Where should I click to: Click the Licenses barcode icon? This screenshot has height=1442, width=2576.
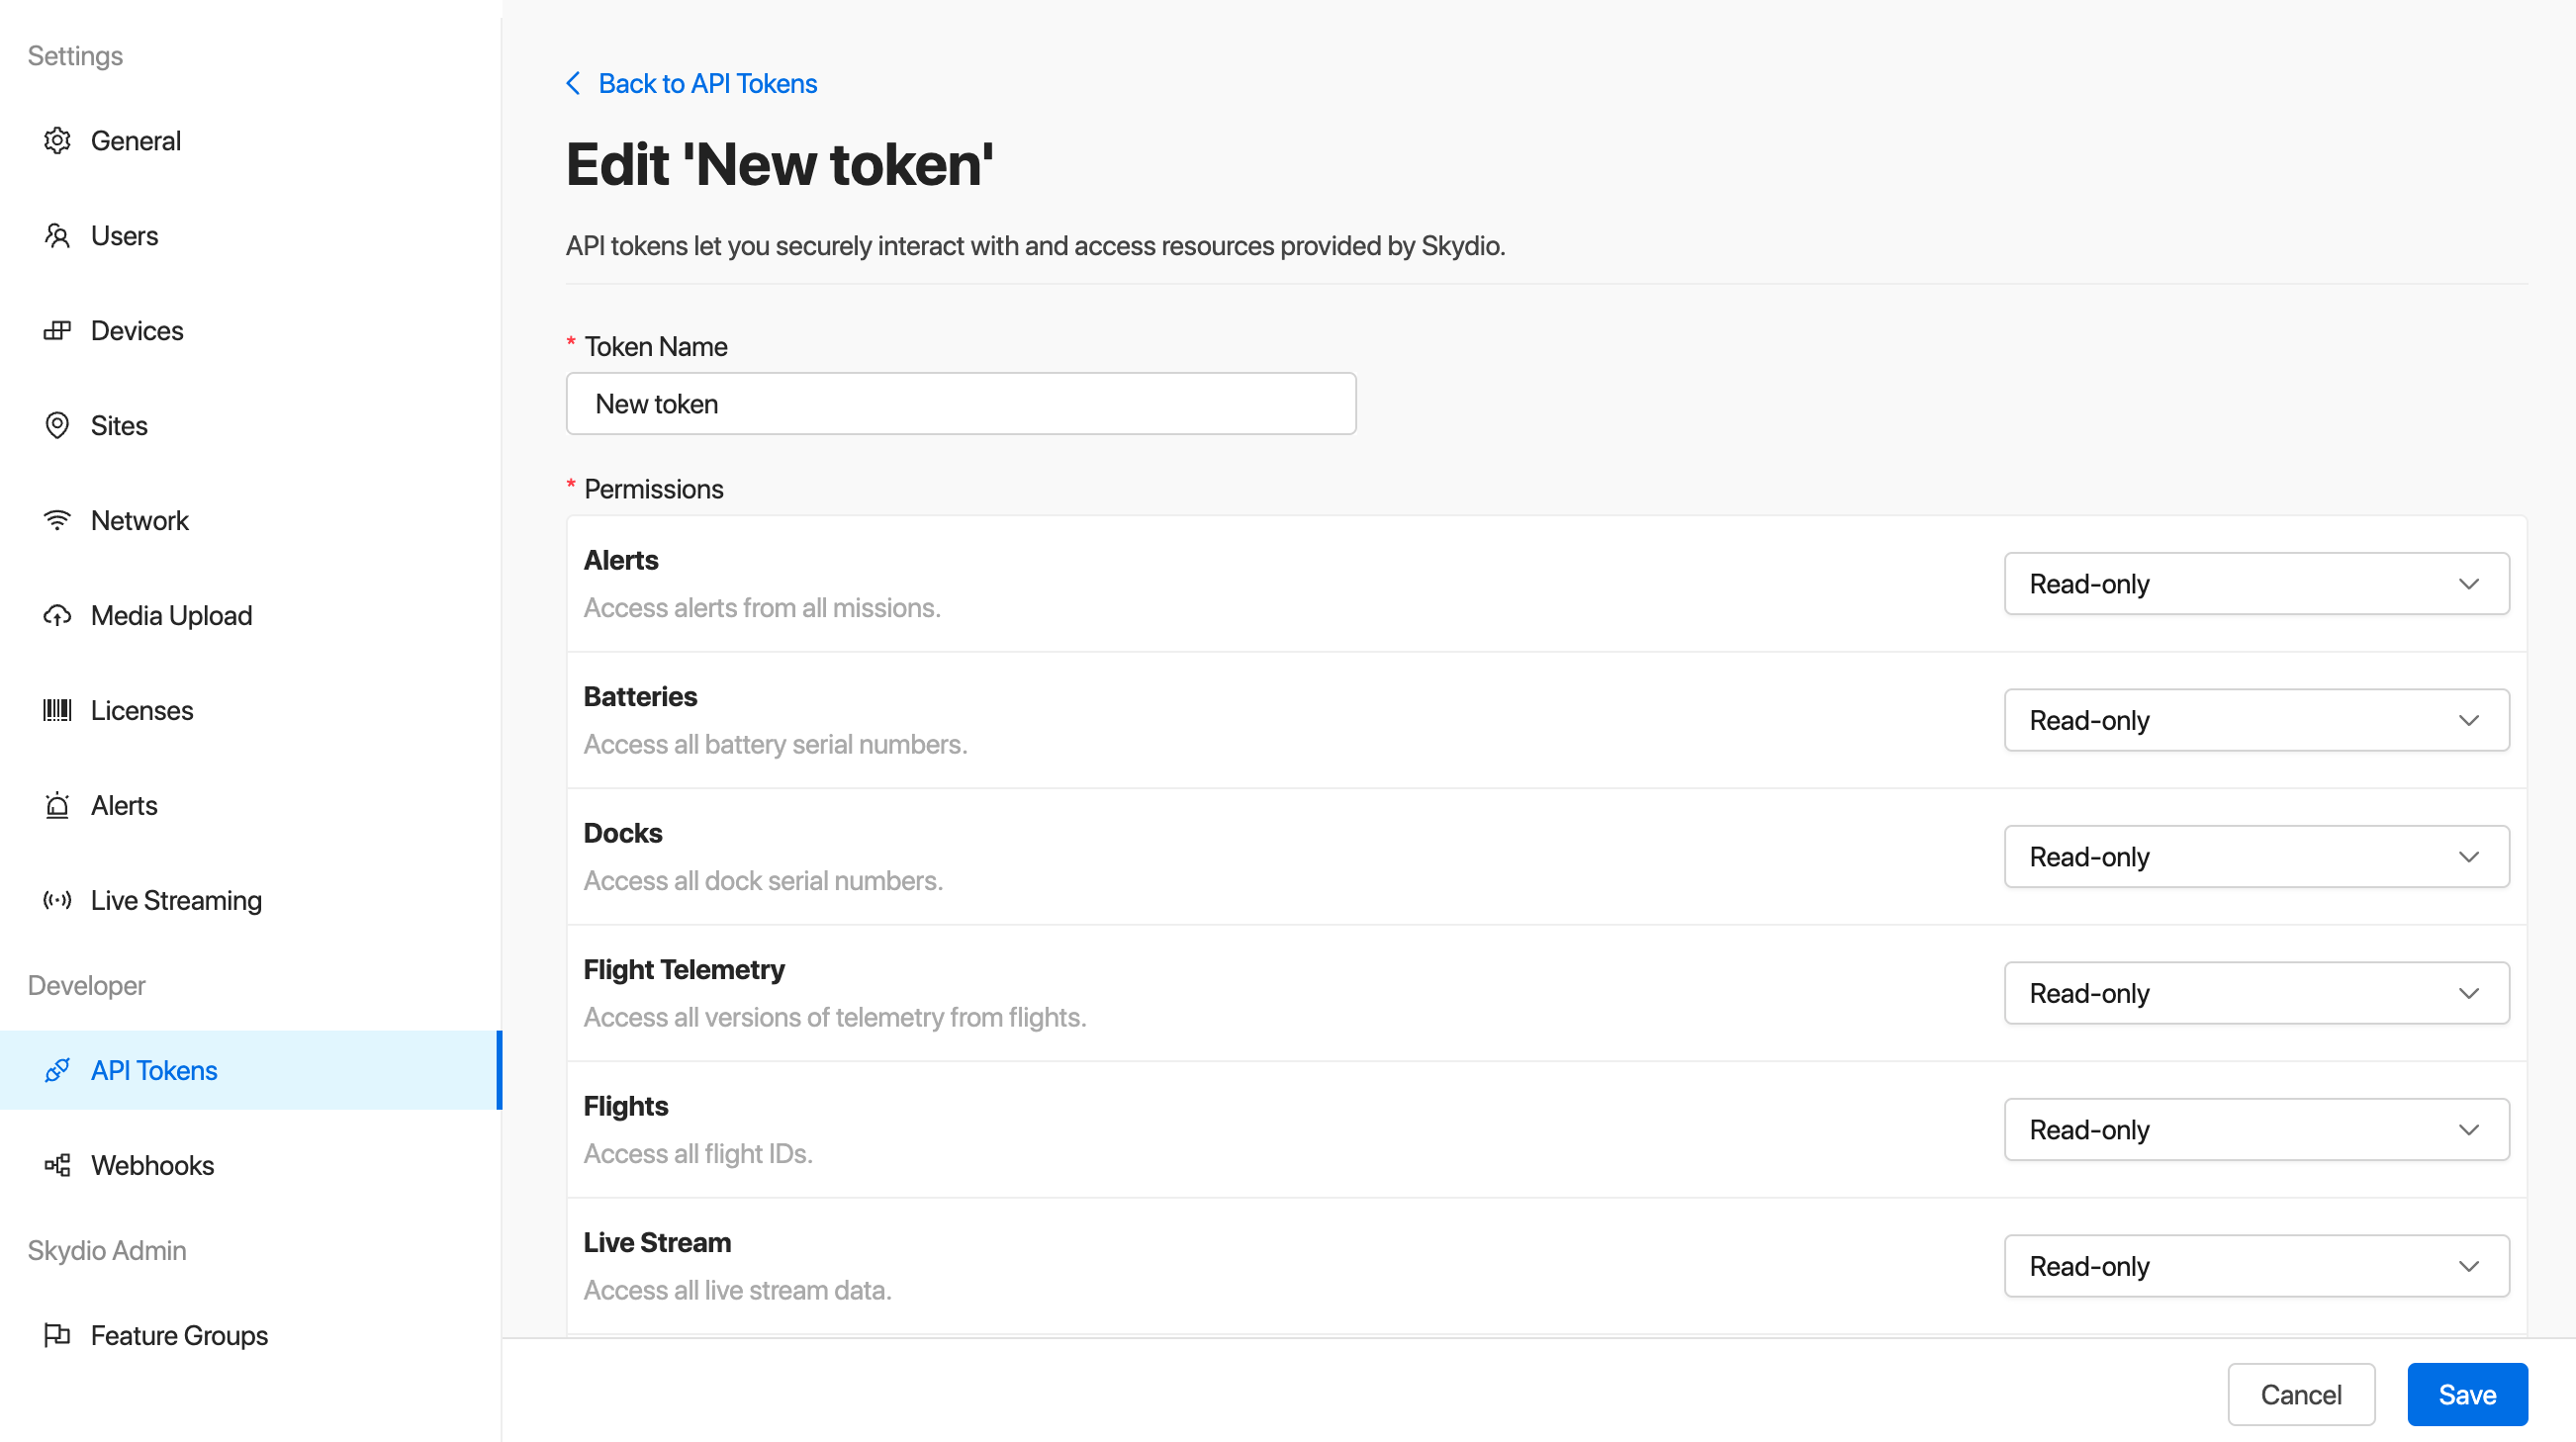coord(57,711)
